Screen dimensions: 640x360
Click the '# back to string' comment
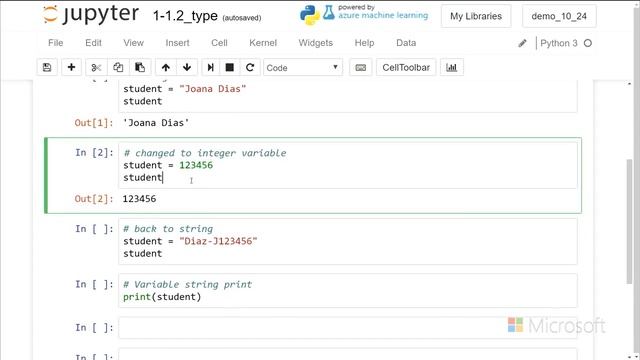click(x=168, y=229)
